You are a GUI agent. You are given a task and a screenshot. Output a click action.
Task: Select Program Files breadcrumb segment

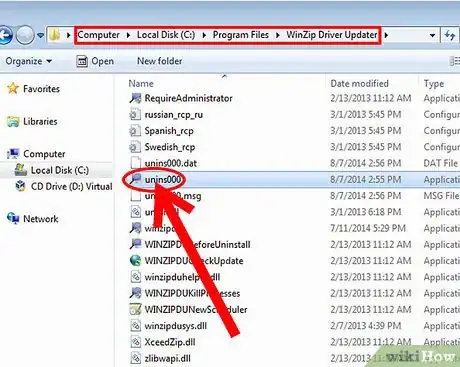pyautogui.click(x=241, y=35)
